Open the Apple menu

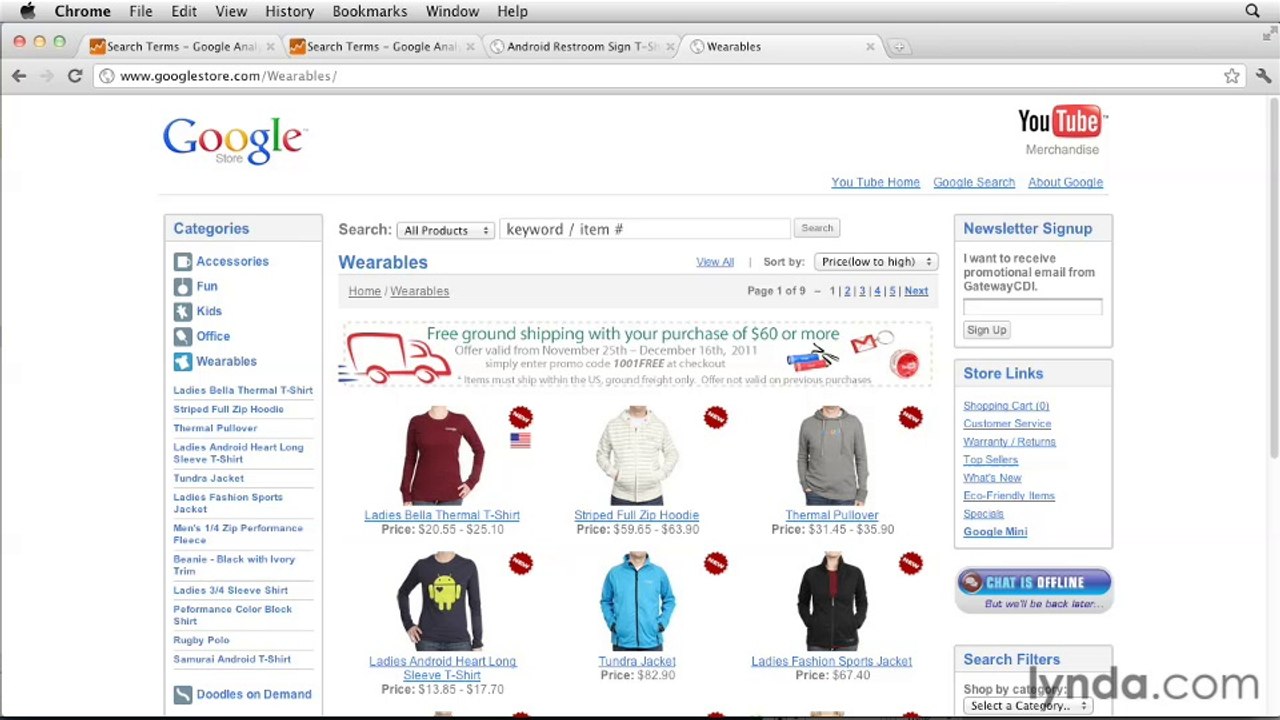28,11
